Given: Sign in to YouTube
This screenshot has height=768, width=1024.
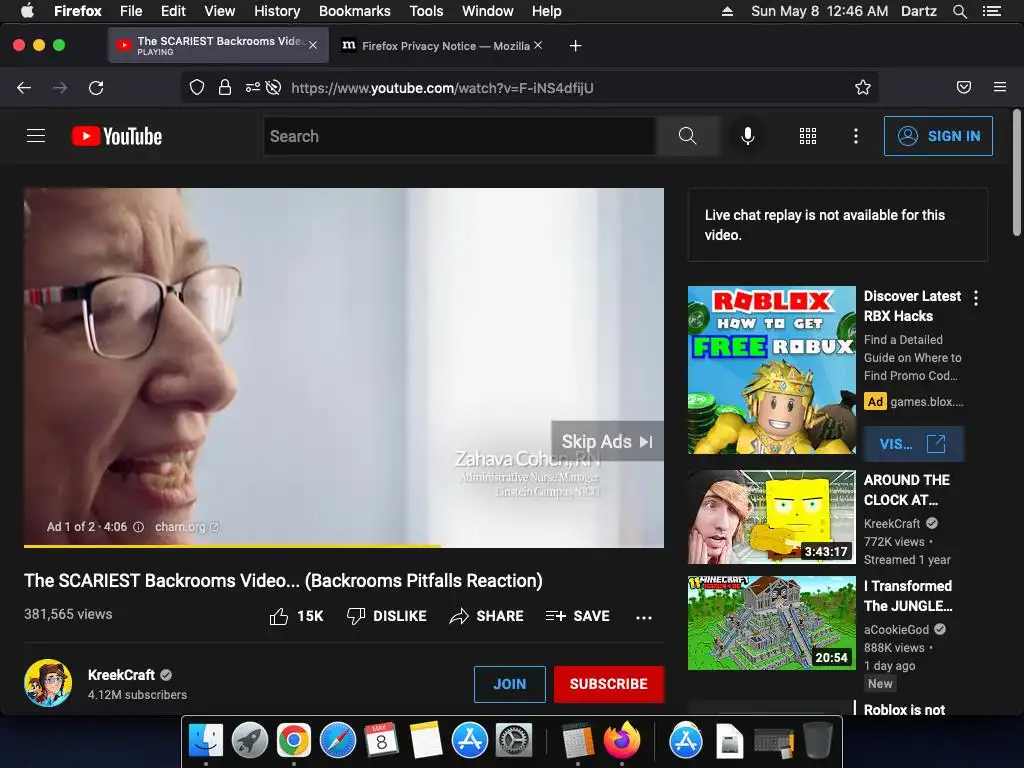Looking at the screenshot, I should click(x=938, y=136).
